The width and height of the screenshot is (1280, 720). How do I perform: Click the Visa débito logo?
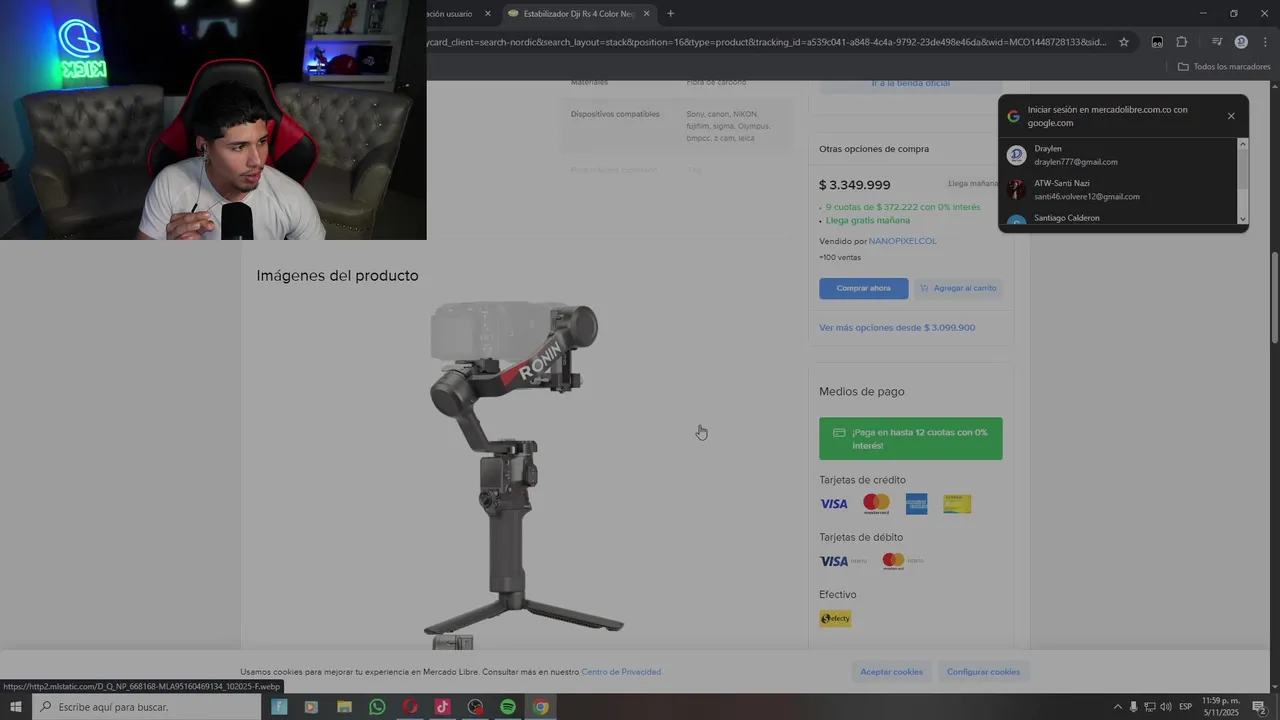click(x=843, y=561)
